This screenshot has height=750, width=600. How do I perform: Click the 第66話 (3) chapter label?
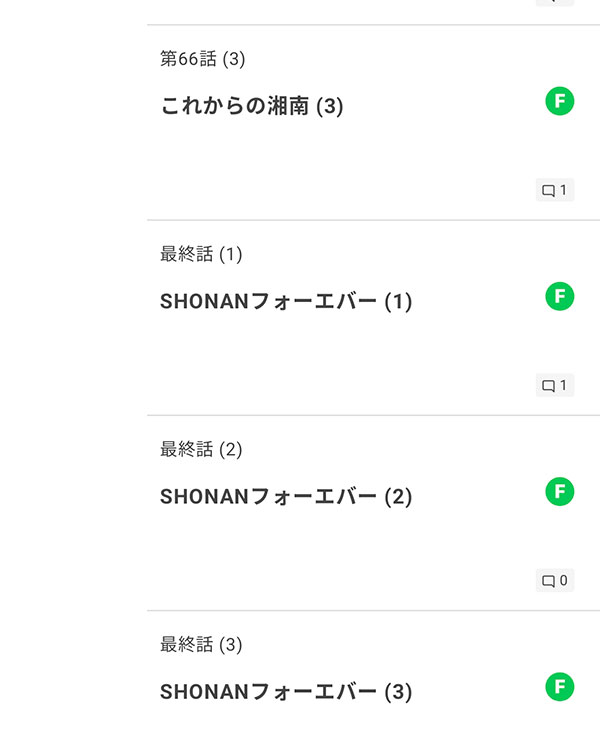coord(202,59)
